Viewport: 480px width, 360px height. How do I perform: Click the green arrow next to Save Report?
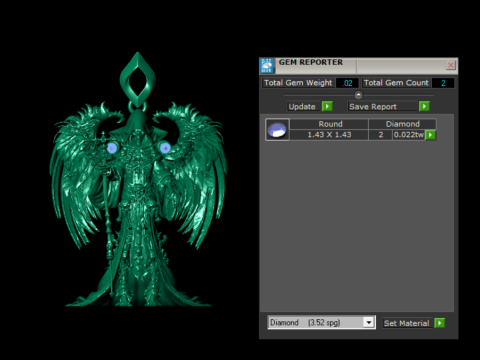tap(424, 106)
